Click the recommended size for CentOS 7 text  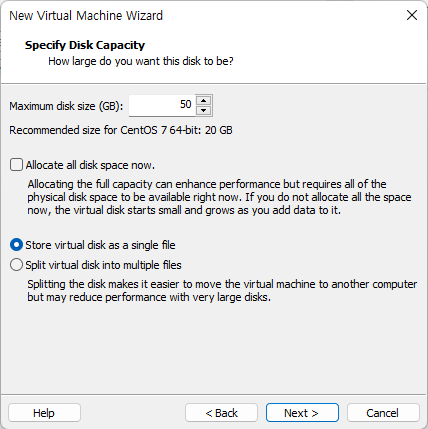[121, 130]
